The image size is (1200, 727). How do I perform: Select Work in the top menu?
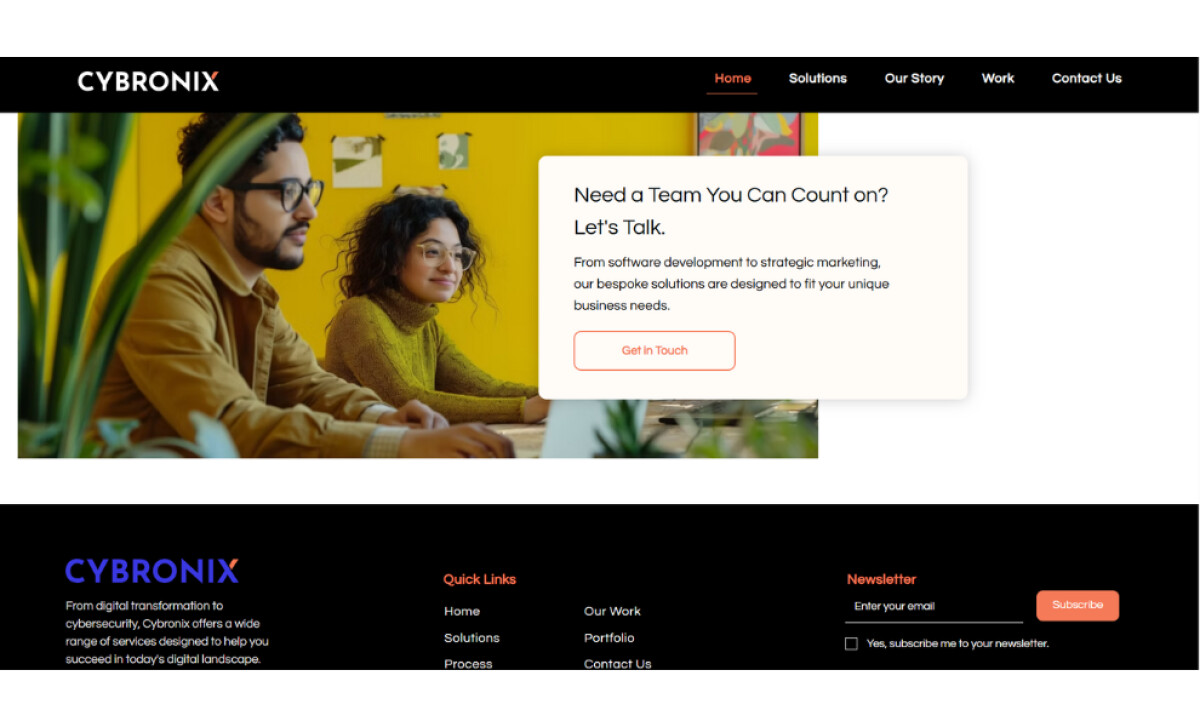998,78
